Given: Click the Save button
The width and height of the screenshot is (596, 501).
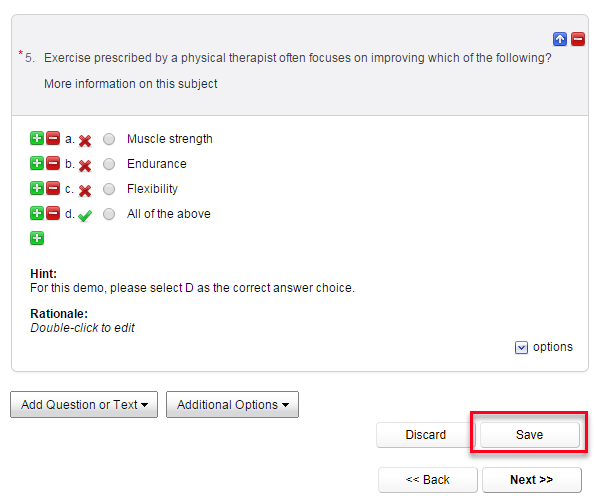Looking at the screenshot, I should point(529,434).
